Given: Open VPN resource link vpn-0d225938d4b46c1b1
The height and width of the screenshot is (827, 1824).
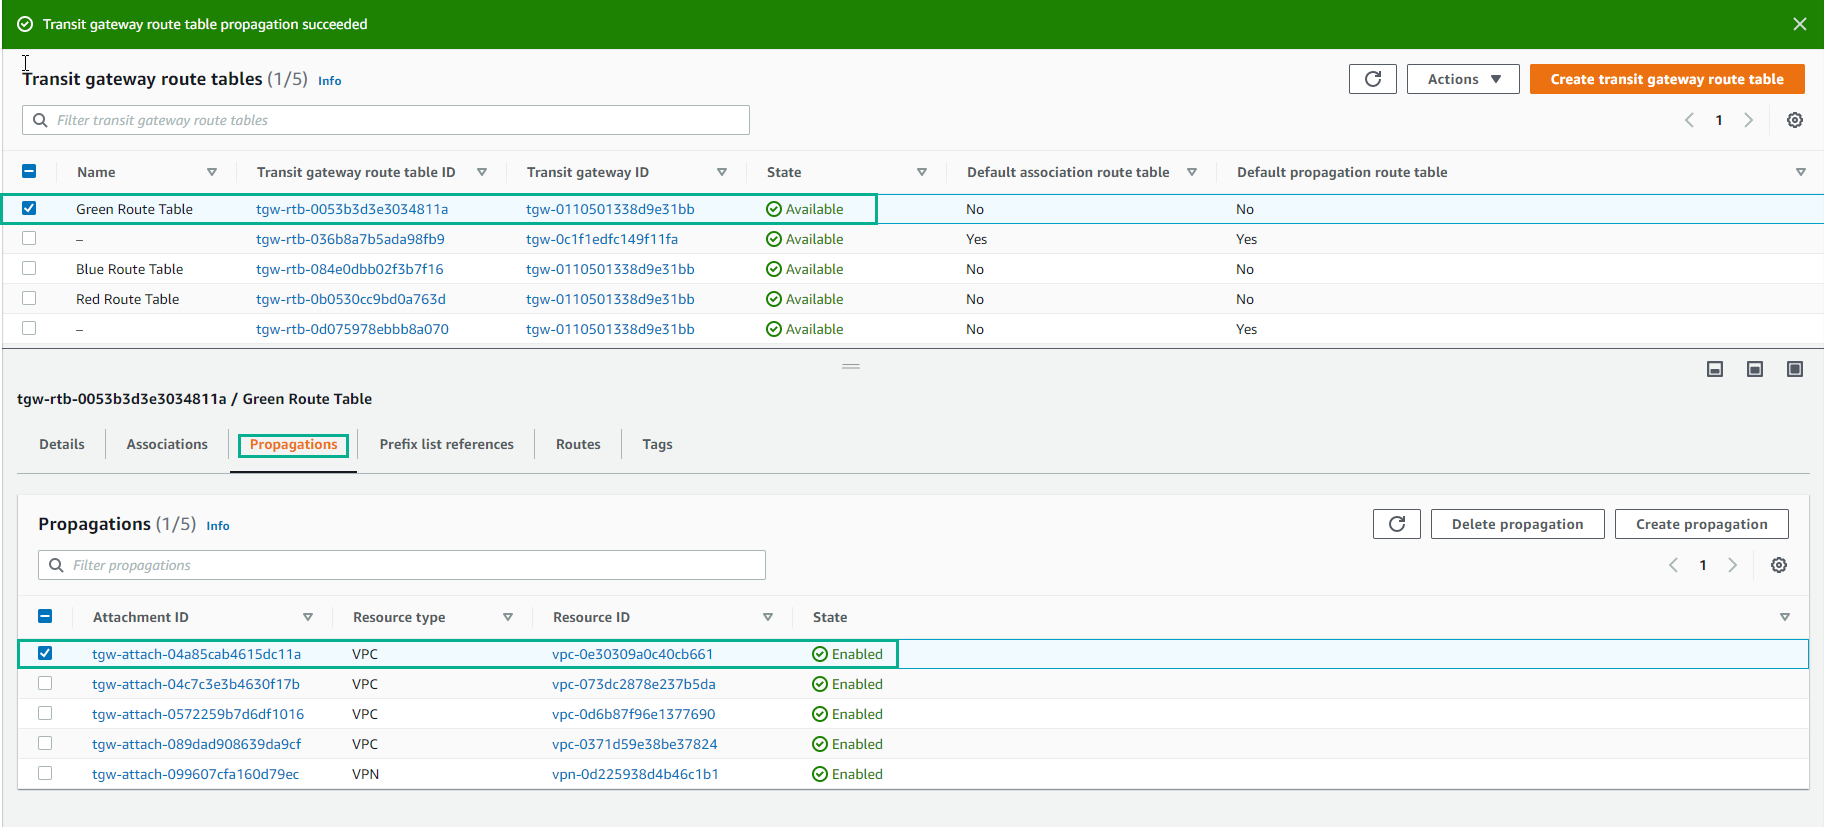Looking at the screenshot, I should [635, 774].
